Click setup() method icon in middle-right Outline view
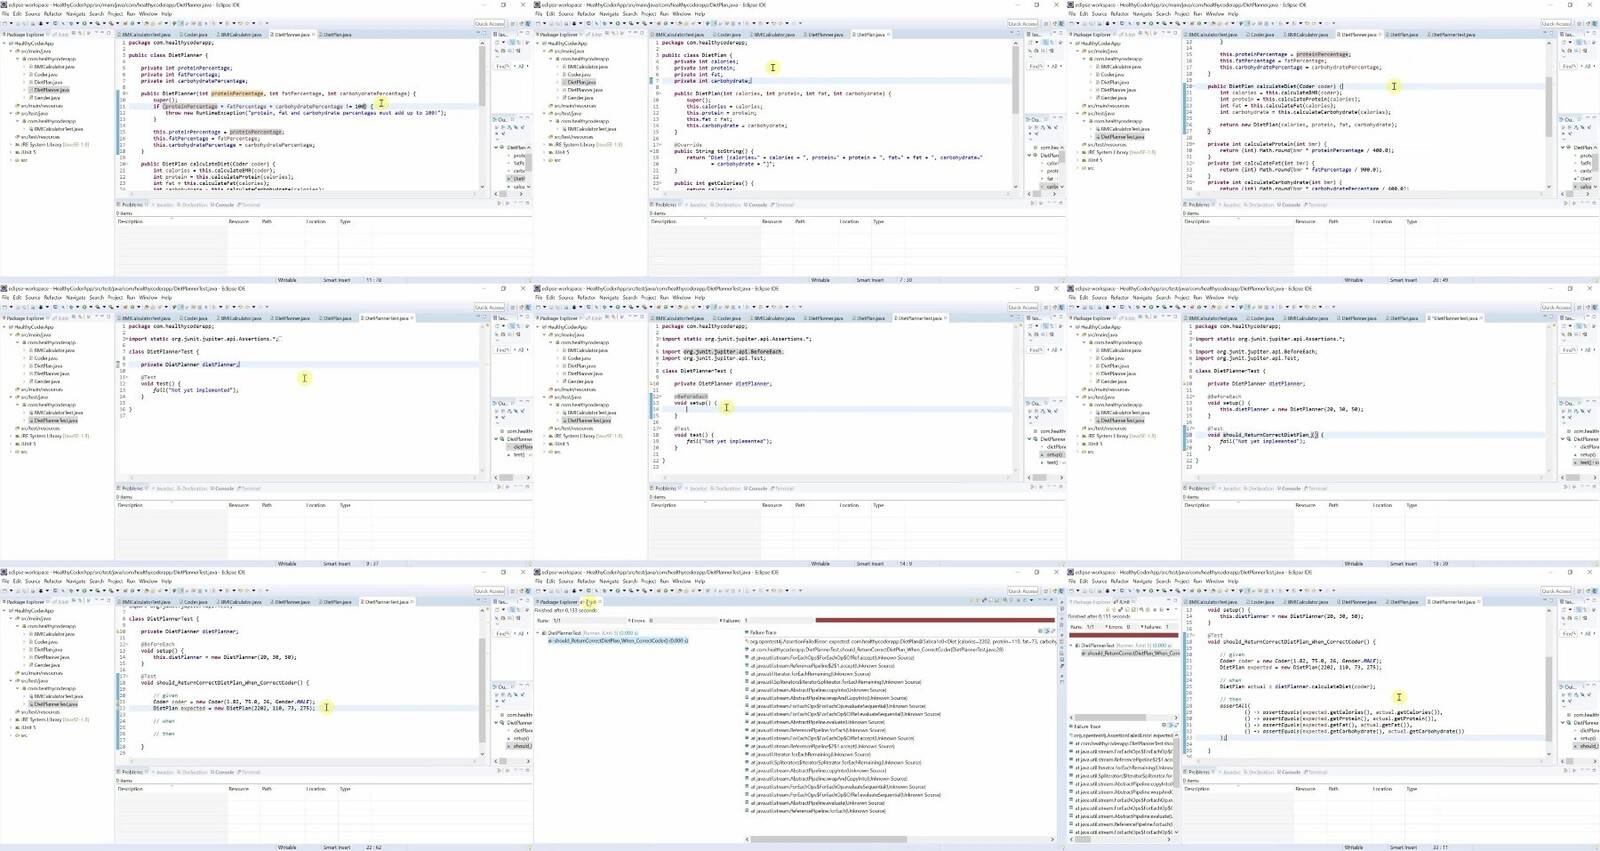The height and width of the screenshot is (851, 1600). click(1577, 455)
